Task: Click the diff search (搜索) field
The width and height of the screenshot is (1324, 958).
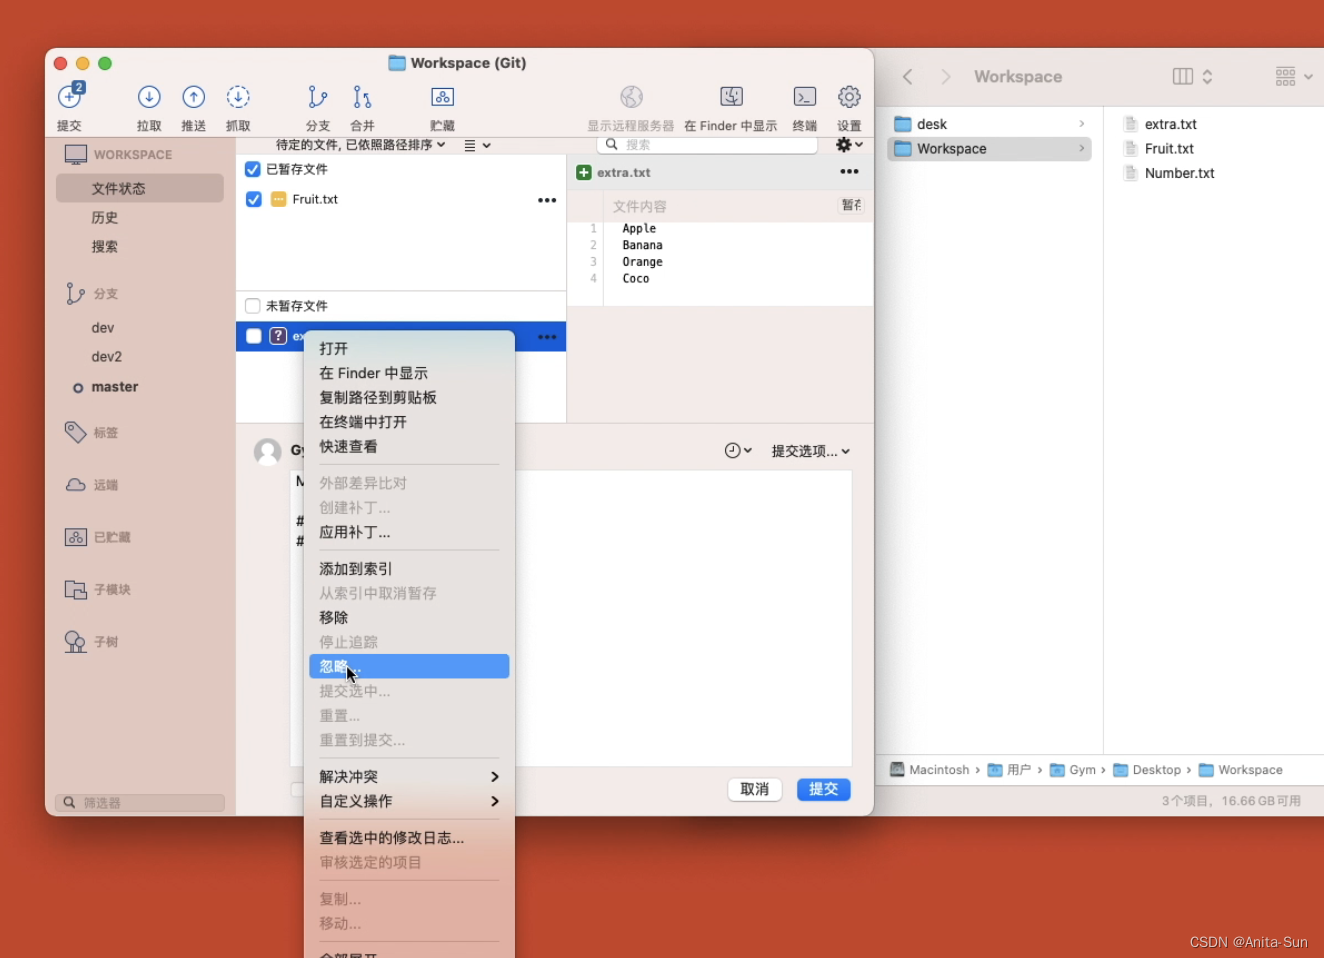Action: pos(707,145)
